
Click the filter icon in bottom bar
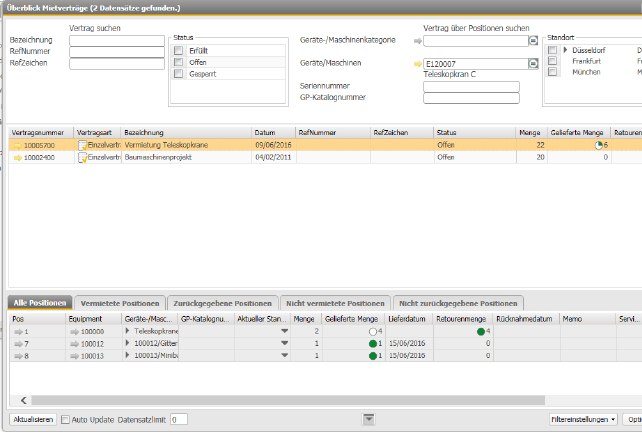(369, 418)
